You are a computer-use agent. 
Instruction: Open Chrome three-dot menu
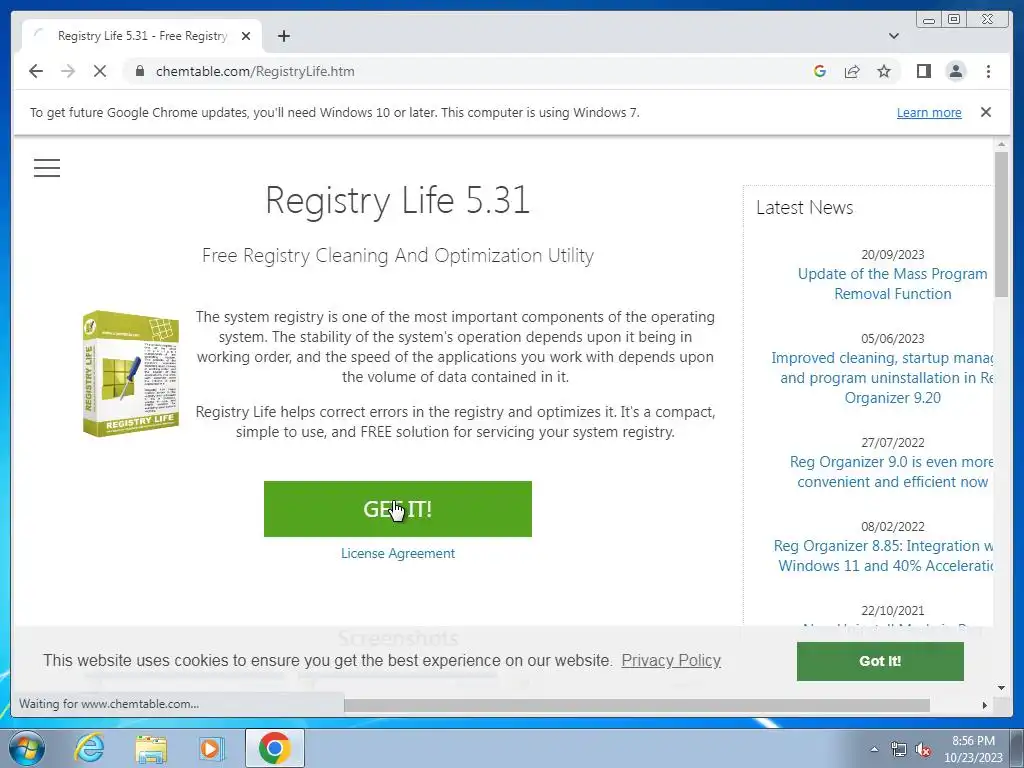pyautogui.click(x=988, y=71)
